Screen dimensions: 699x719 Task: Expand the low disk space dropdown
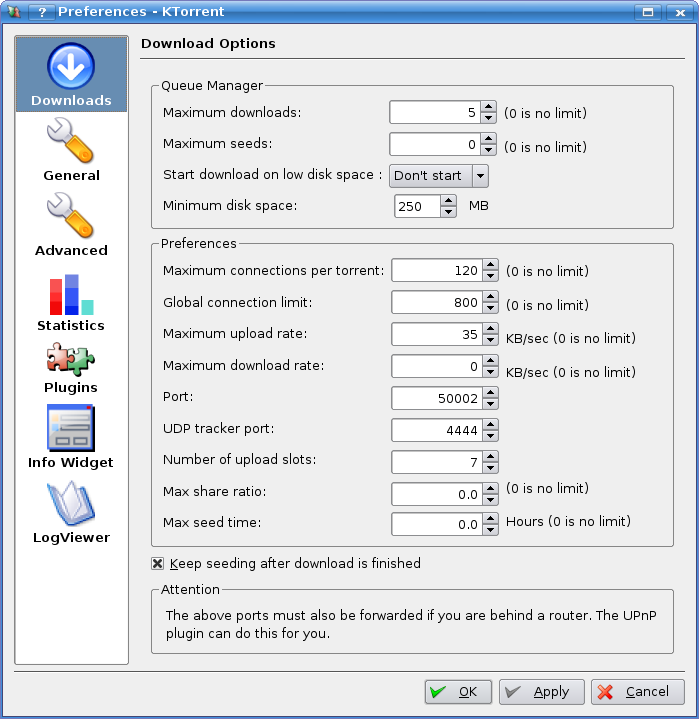pyautogui.click(x=479, y=176)
